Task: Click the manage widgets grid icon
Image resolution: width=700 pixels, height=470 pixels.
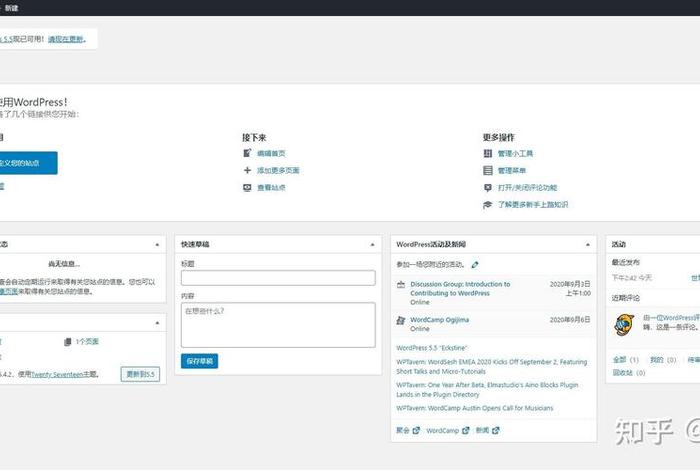Action: [x=488, y=153]
